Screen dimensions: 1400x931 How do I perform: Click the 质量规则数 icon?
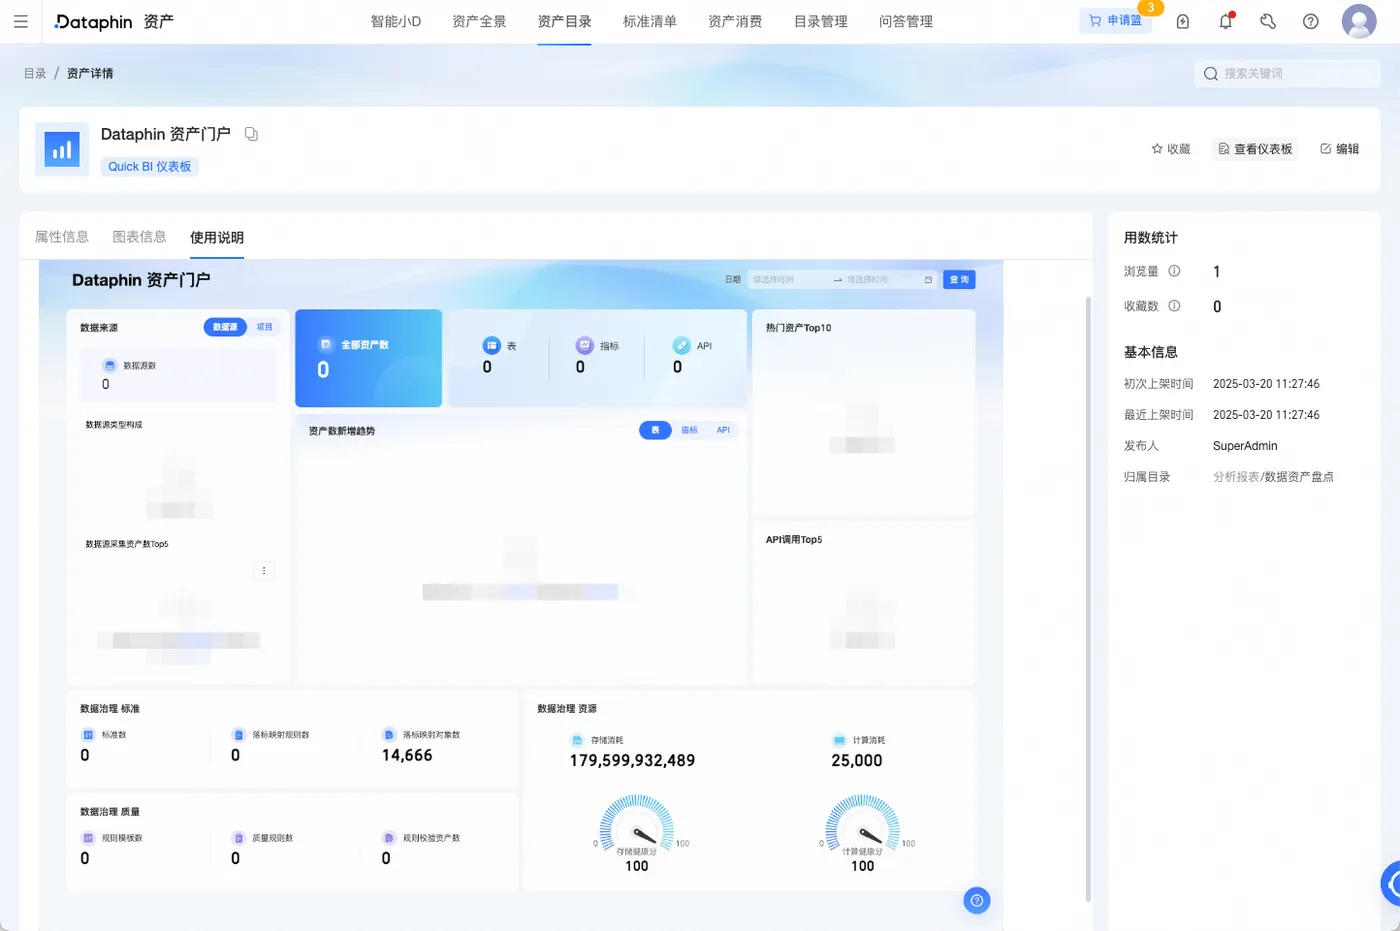(x=238, y=838)
